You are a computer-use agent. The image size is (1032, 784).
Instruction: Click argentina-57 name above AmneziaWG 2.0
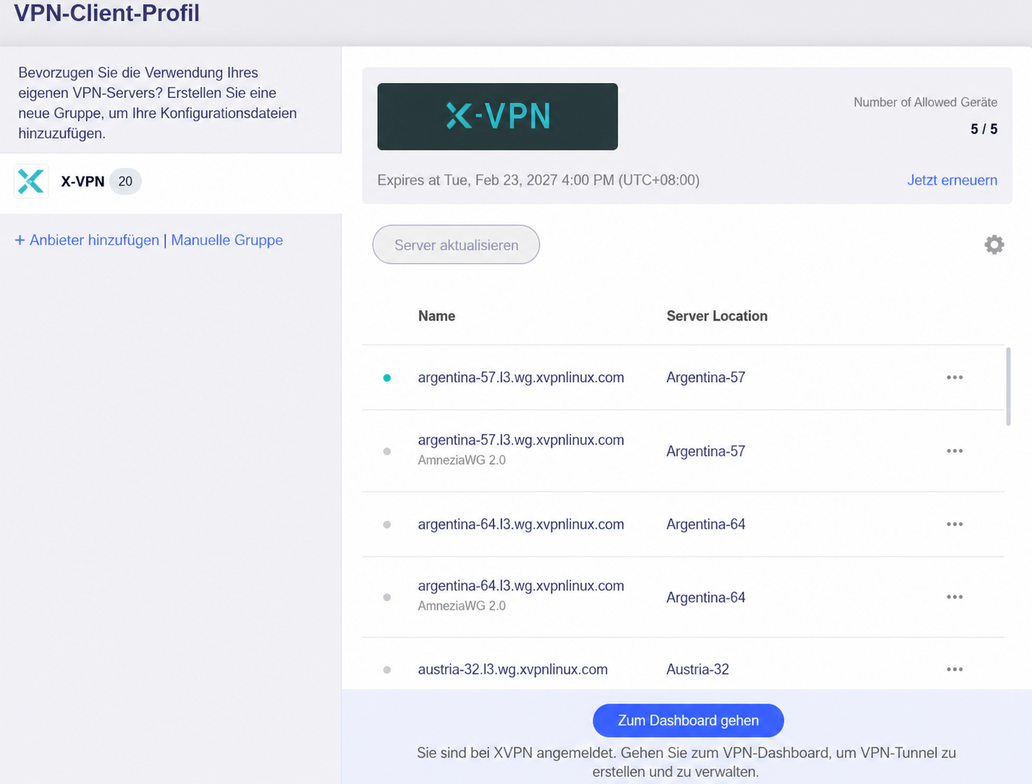tap(521, 440)
